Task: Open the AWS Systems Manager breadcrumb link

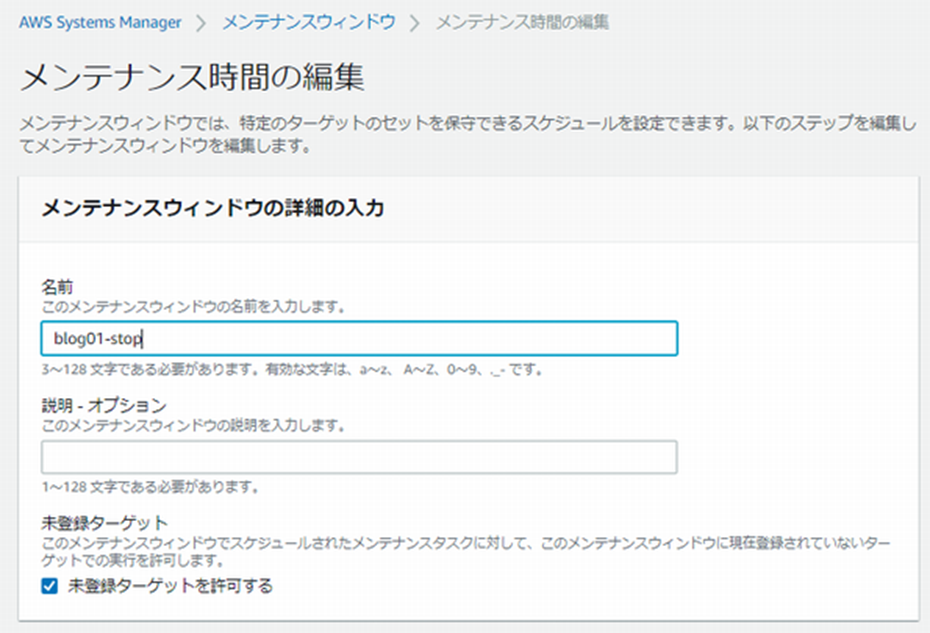Action: point(100,23)
